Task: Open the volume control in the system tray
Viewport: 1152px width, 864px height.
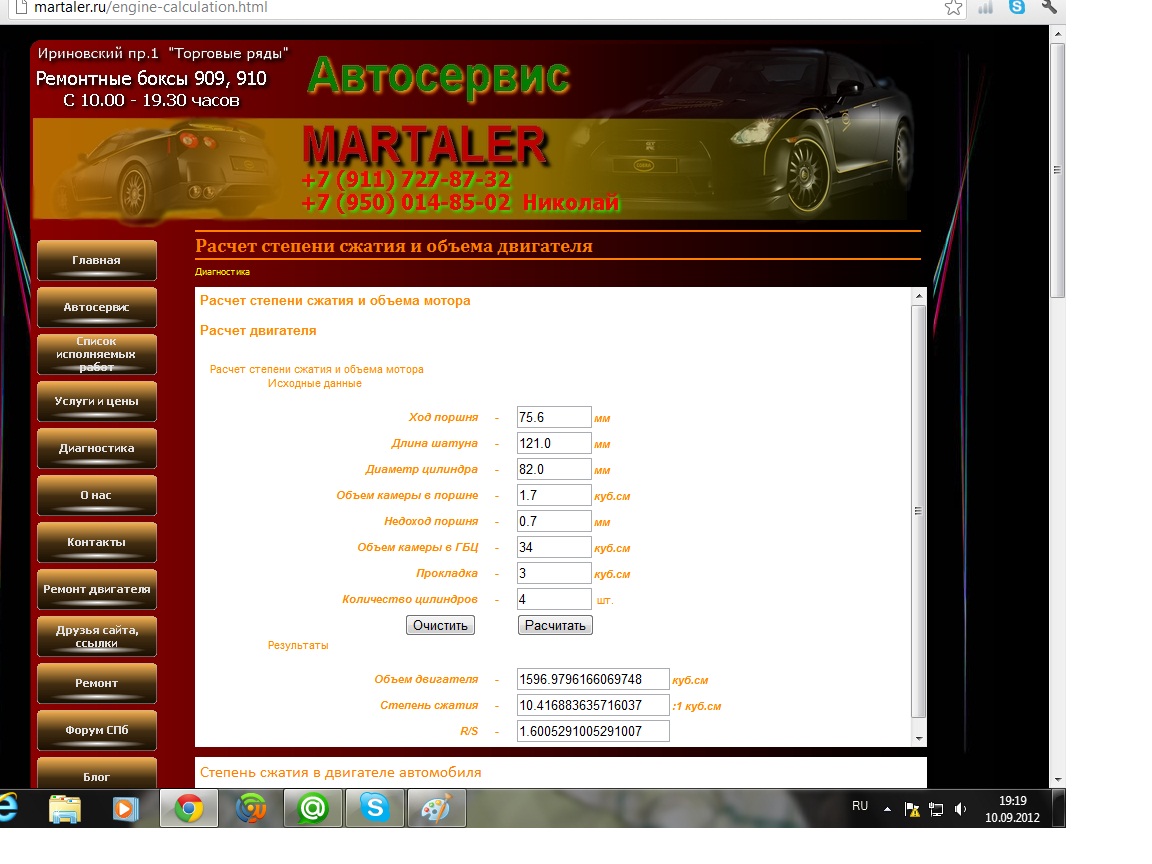Action: tap(961, 808)
